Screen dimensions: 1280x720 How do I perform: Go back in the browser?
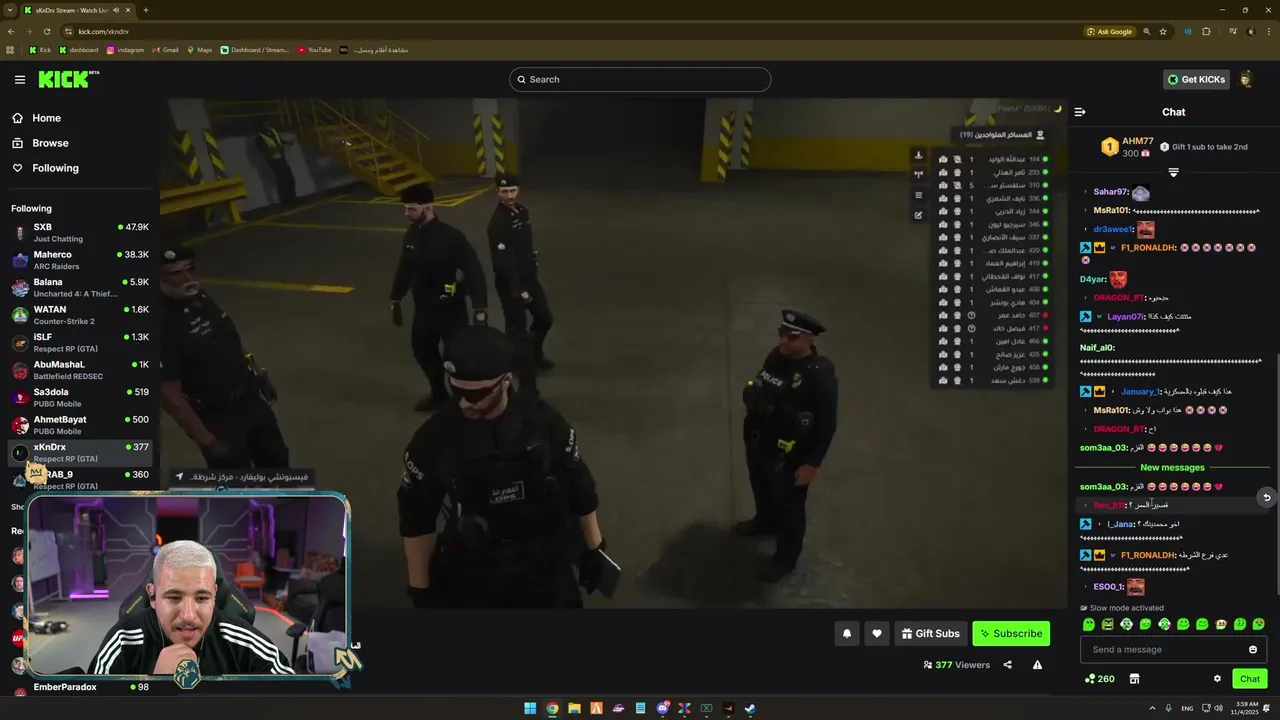[11, 31]
